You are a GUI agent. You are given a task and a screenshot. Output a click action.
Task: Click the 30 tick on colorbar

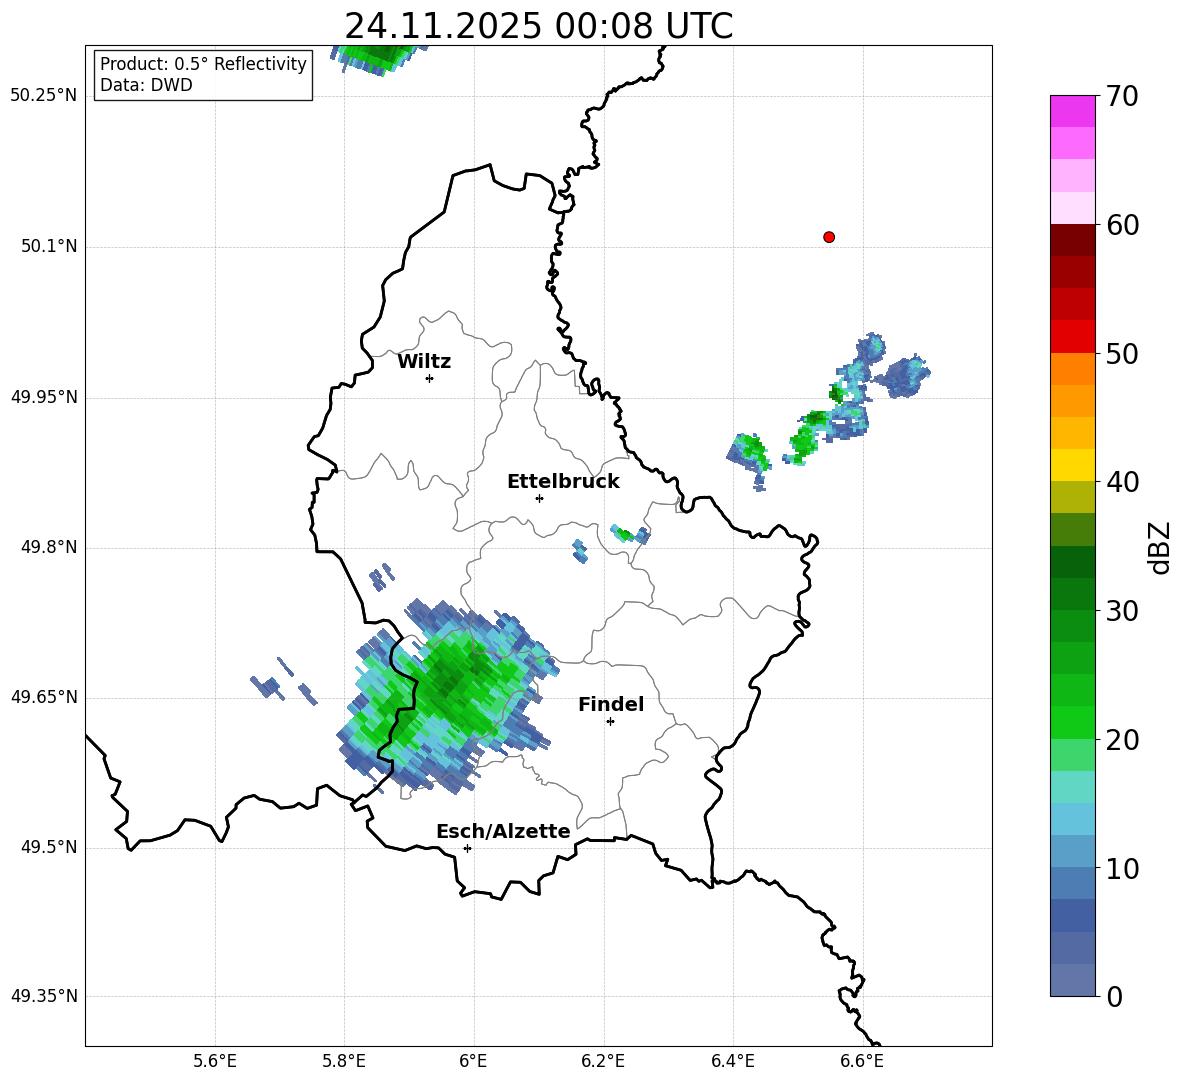(x=1121, y=611)
